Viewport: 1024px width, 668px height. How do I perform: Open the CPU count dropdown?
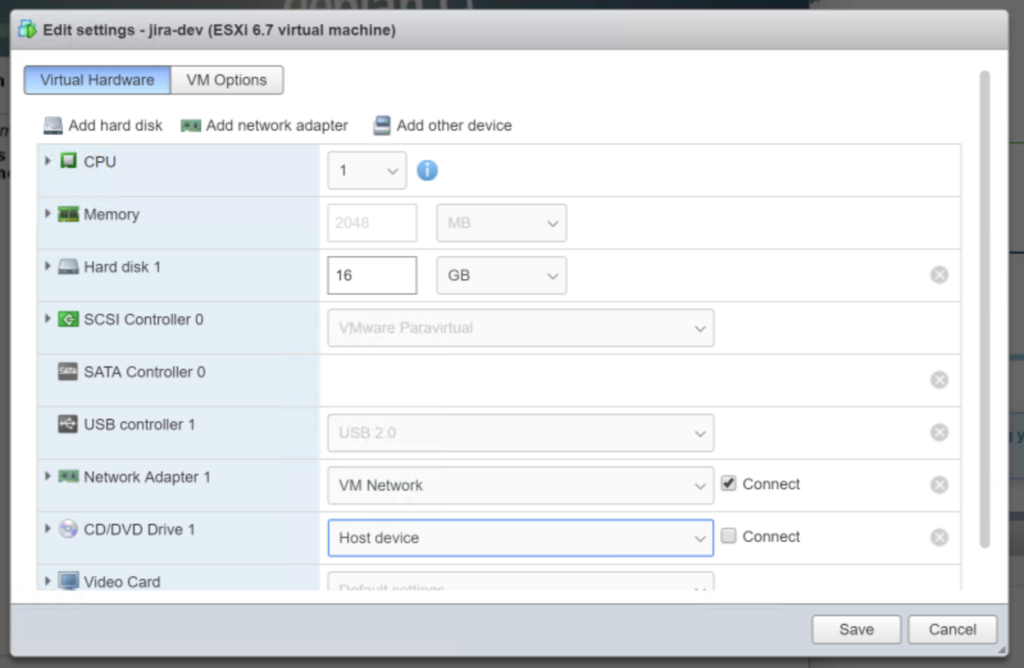tap(367, 170)
